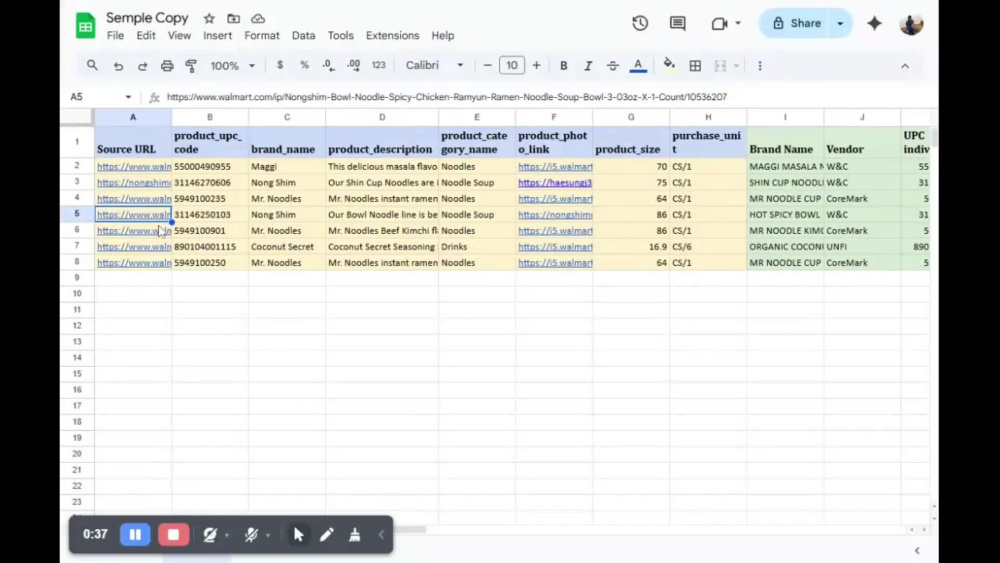This screenshot has height=563, width=1000.
Task: Open the Help menu
Action: (443, 36)
